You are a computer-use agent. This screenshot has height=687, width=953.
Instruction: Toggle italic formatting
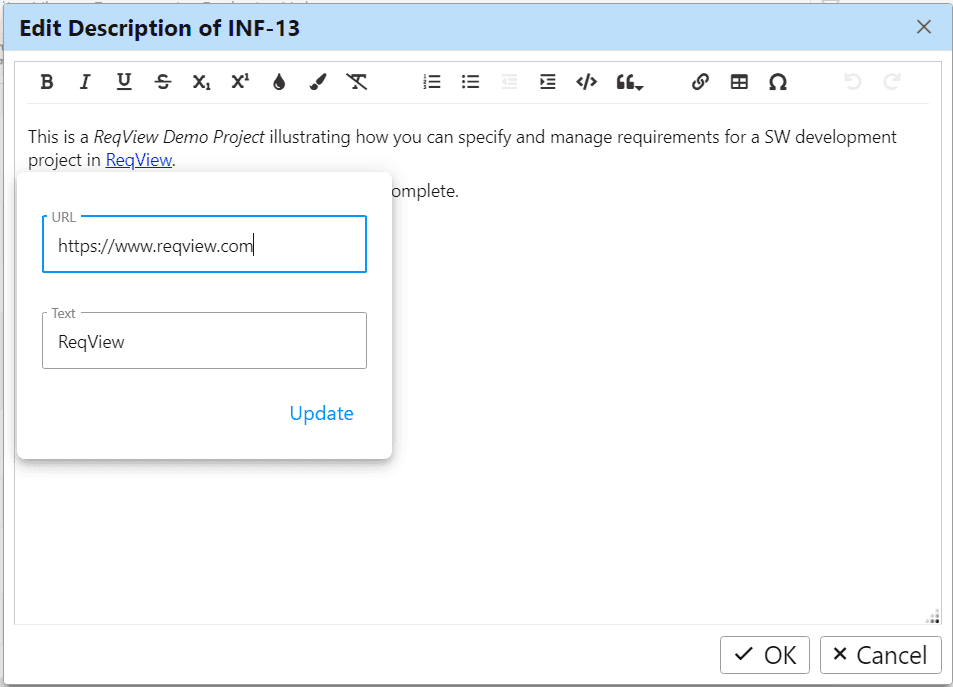pyautogui.click(x=85, y=83)
